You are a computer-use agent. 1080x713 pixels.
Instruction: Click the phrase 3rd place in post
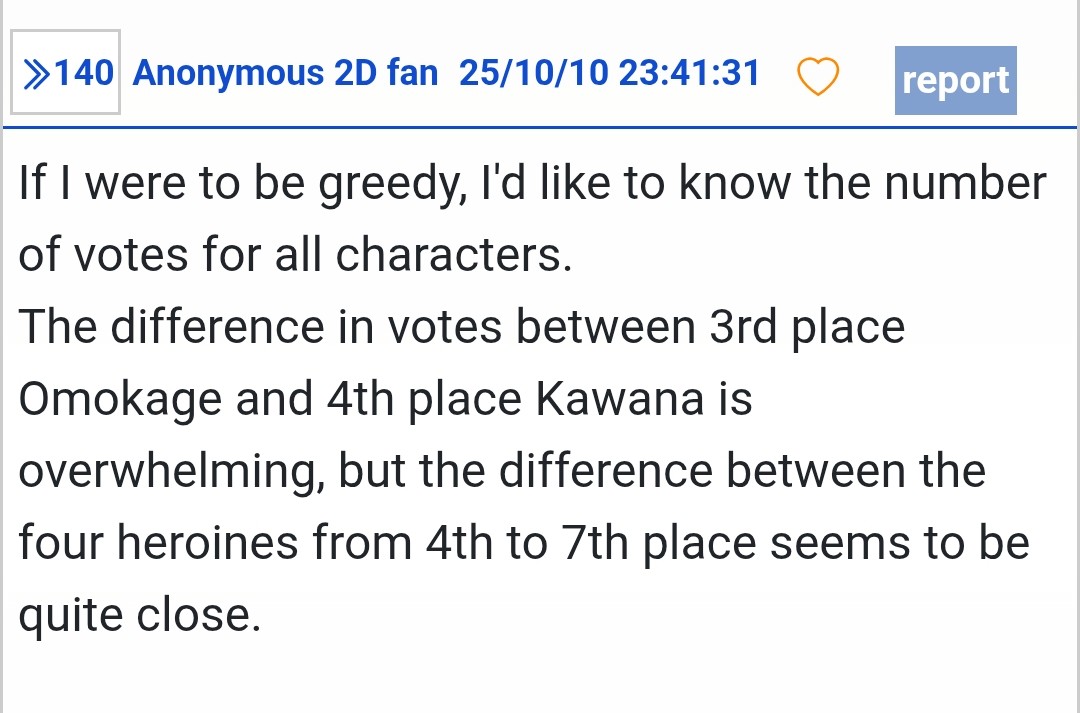[x=807, y=327]
